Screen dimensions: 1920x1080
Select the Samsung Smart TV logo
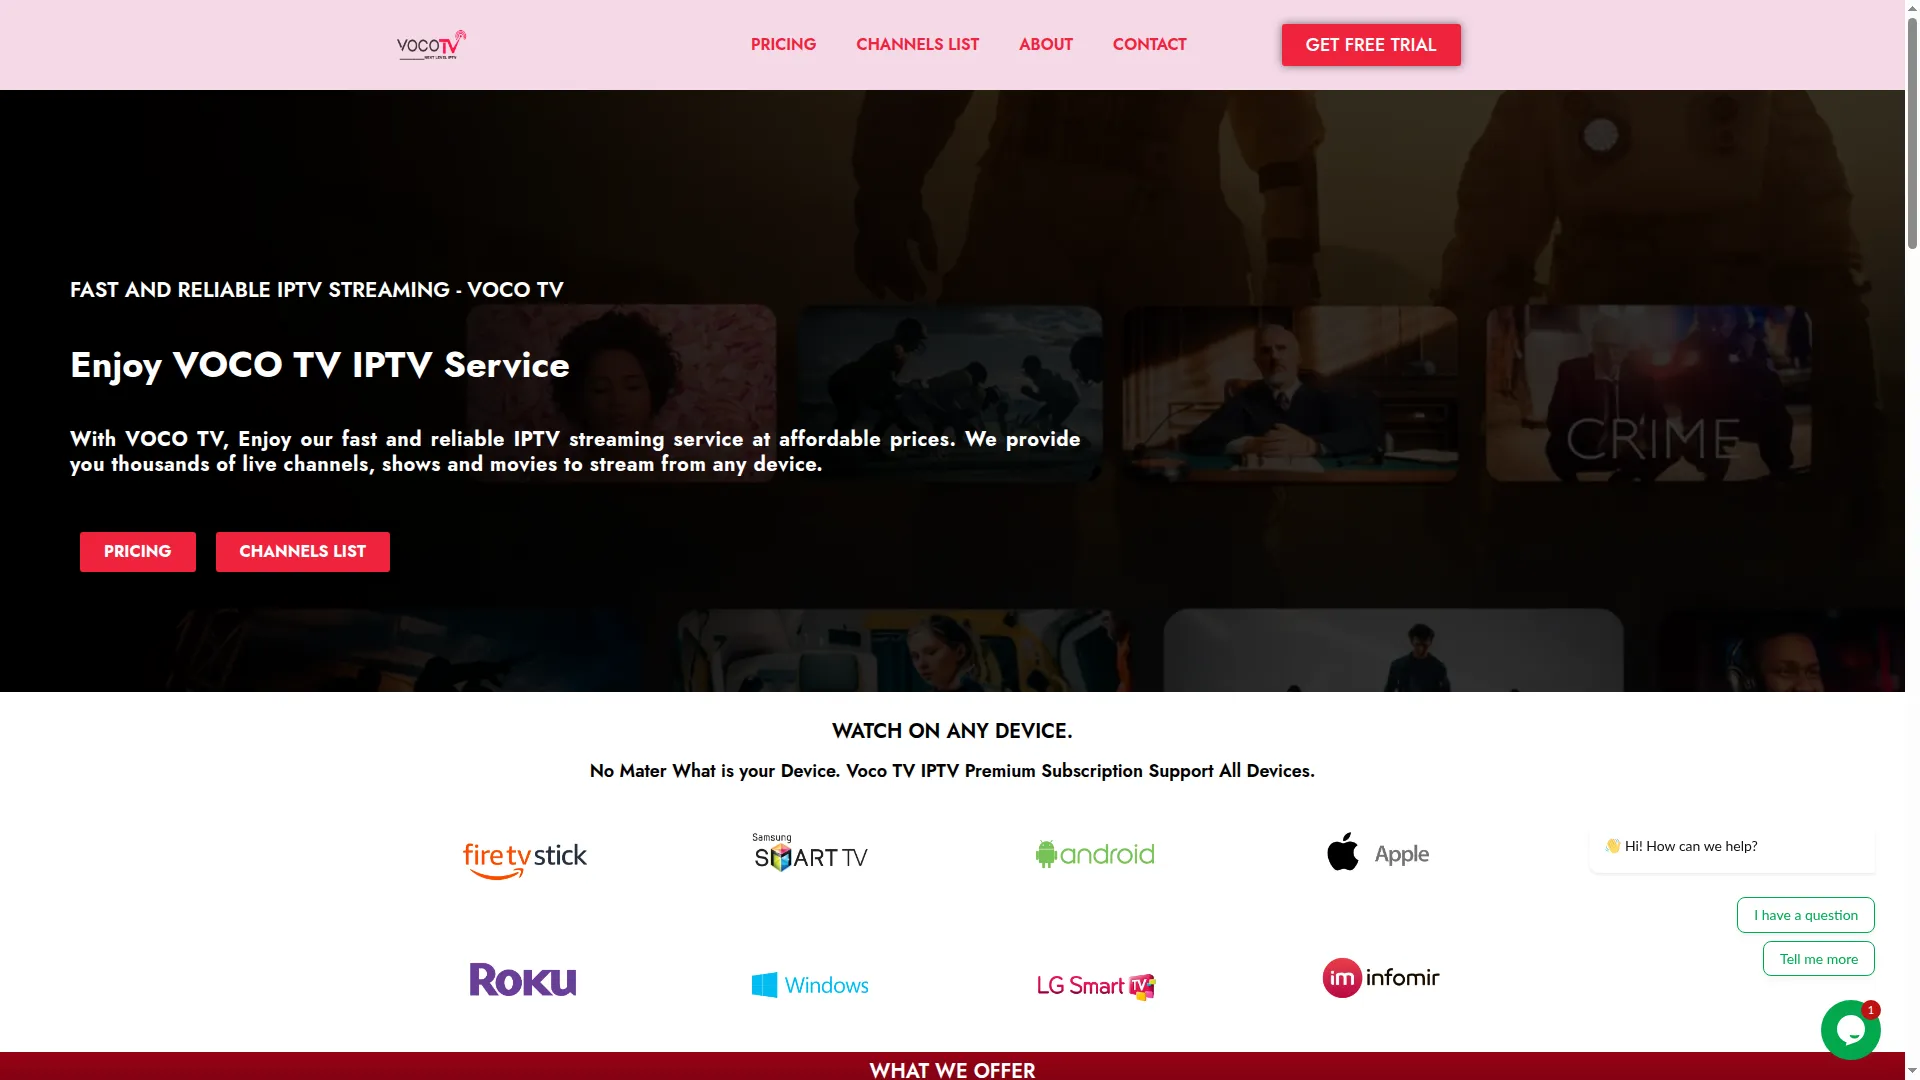[810, 853]
